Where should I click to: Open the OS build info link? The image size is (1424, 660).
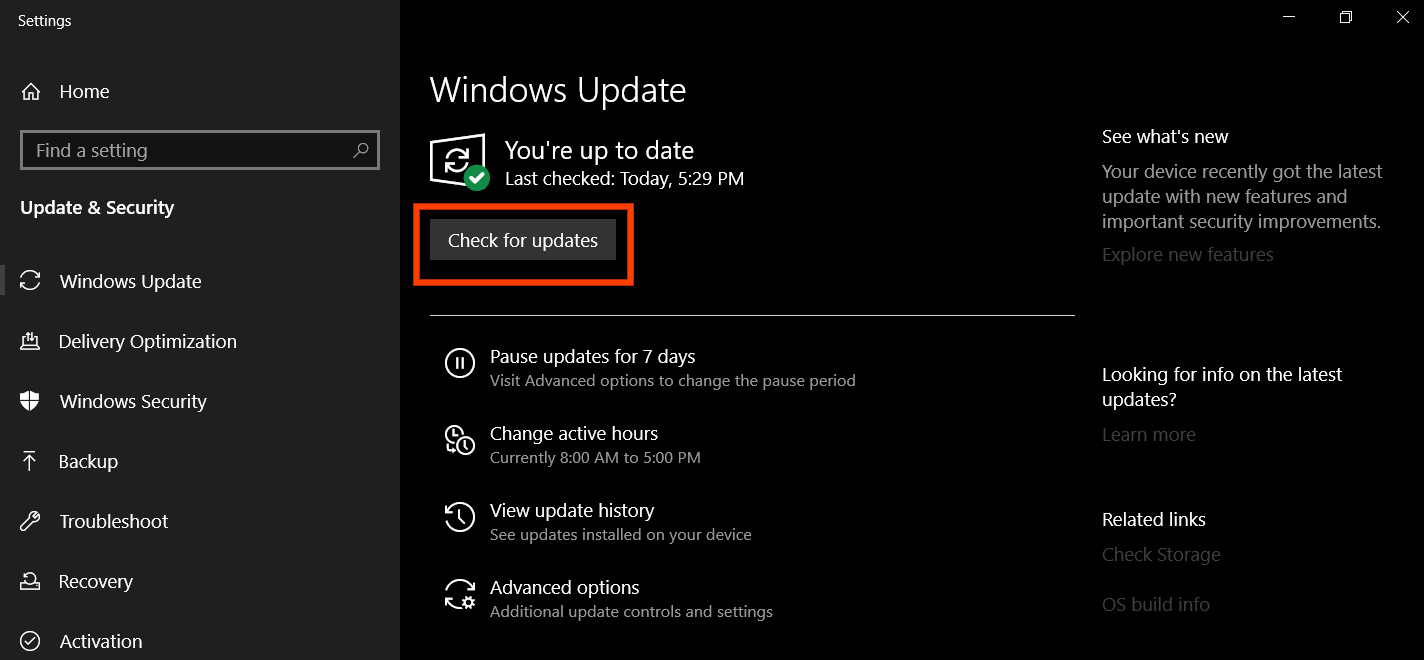[1155, 605]
